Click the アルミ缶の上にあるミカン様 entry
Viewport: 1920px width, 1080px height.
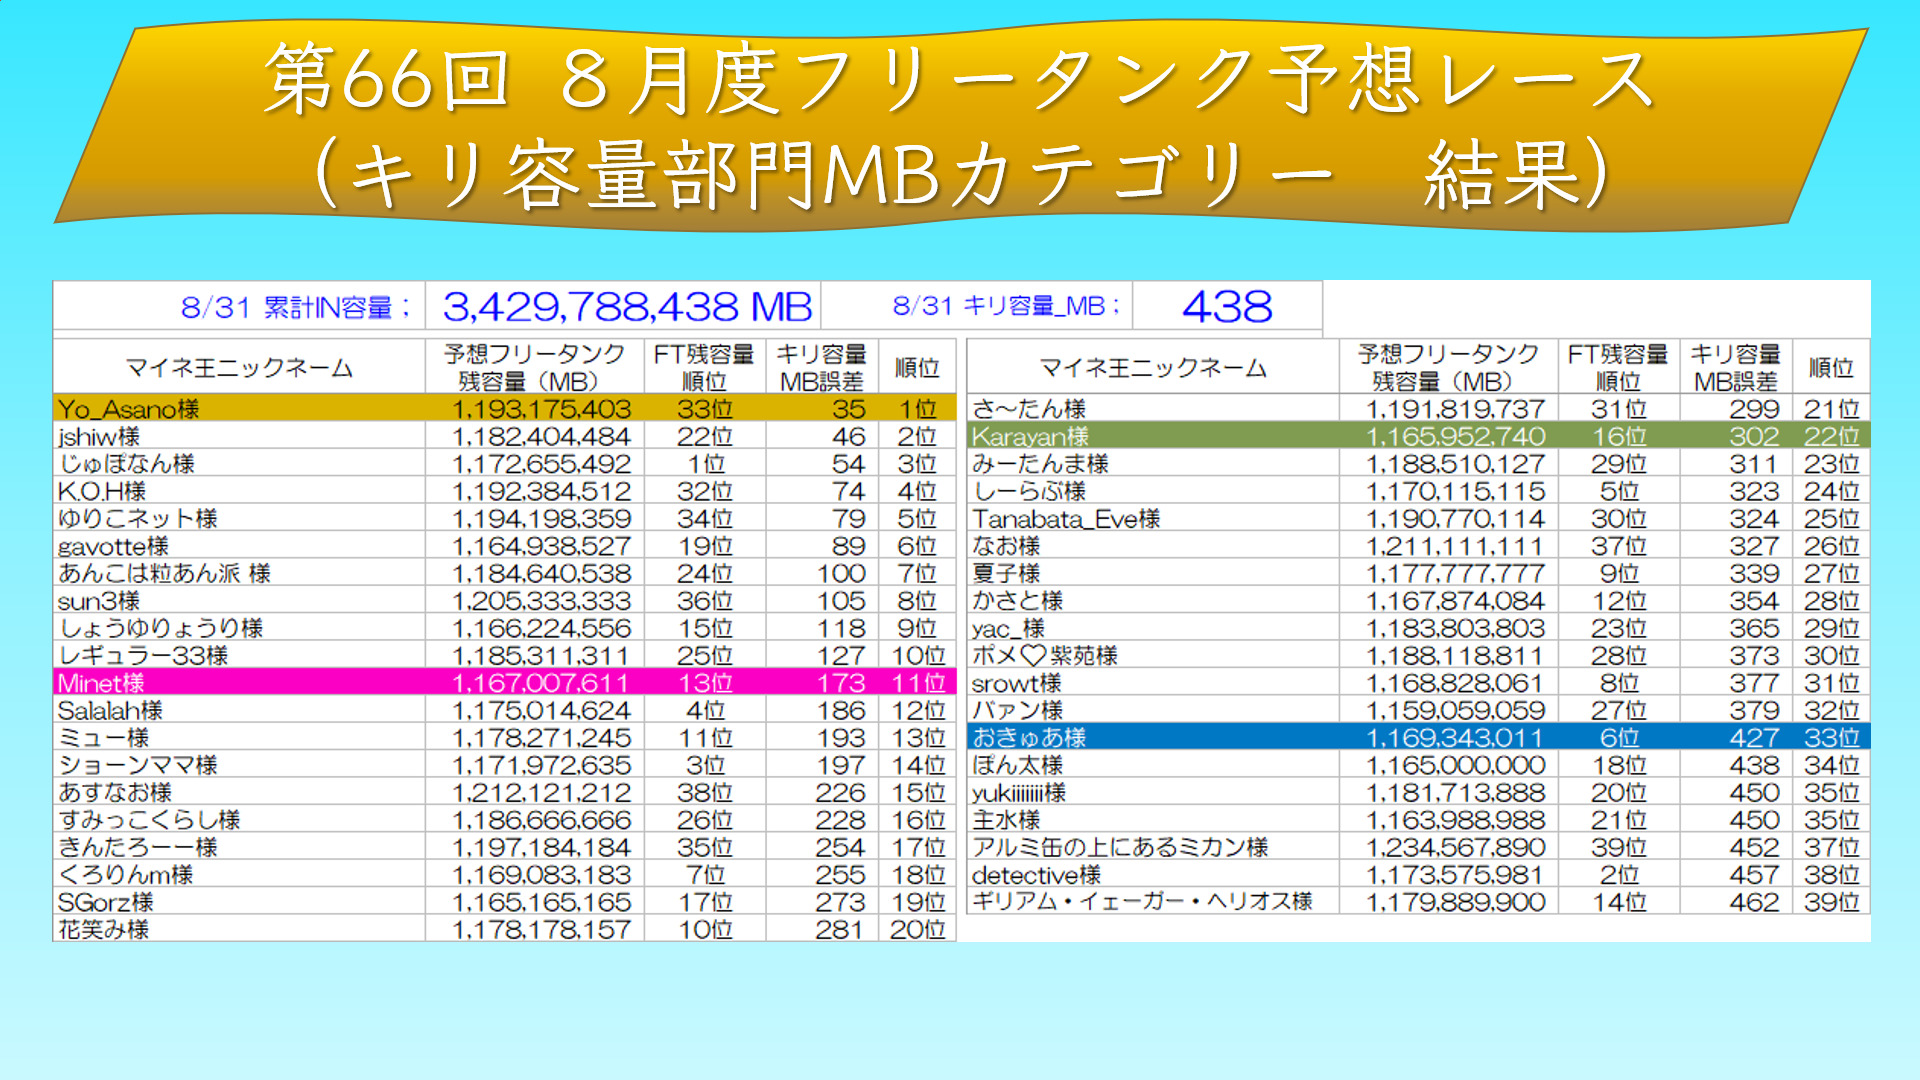[x=1120, y=848]
